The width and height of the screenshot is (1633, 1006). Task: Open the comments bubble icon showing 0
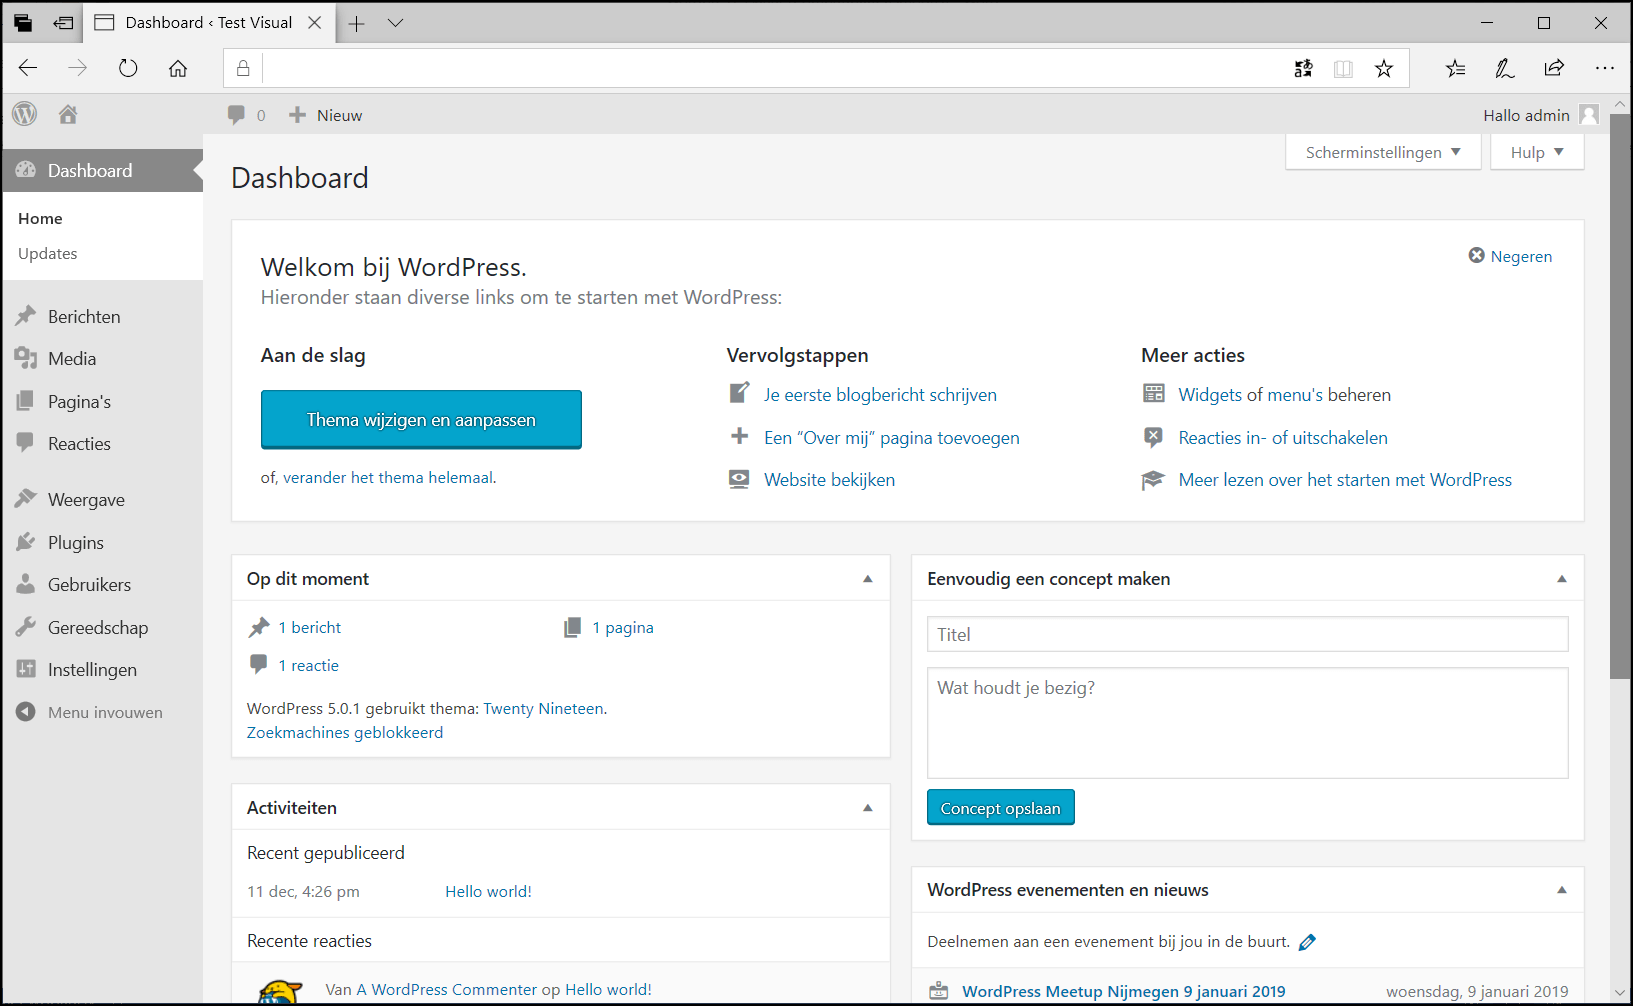pos(236,115)
